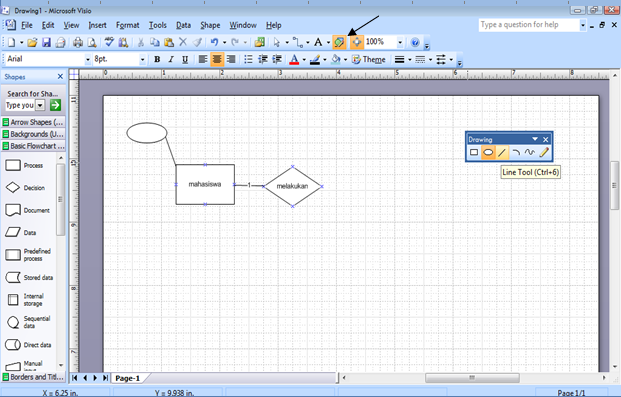Select the Pencil tool in Drawing toolbar

point(544,152)
